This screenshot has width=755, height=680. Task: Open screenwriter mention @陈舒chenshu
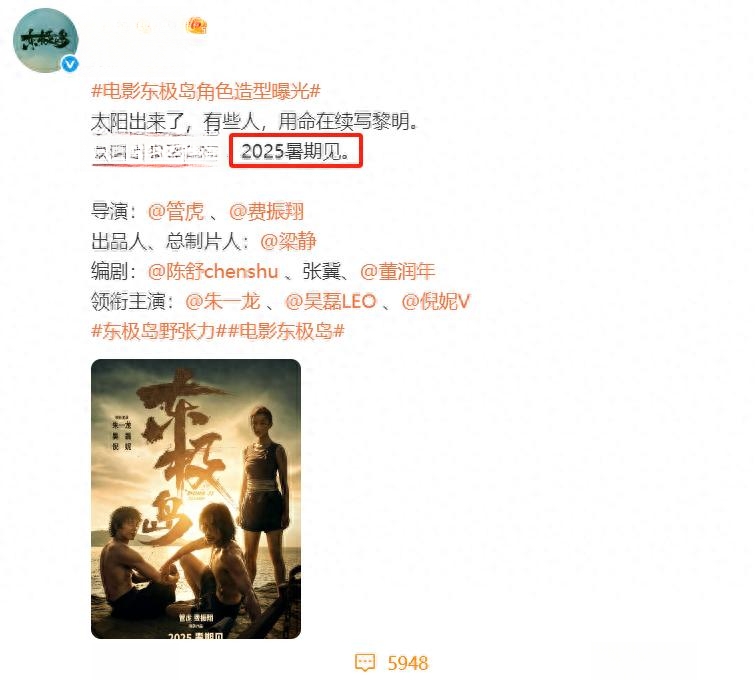[213, 272]
